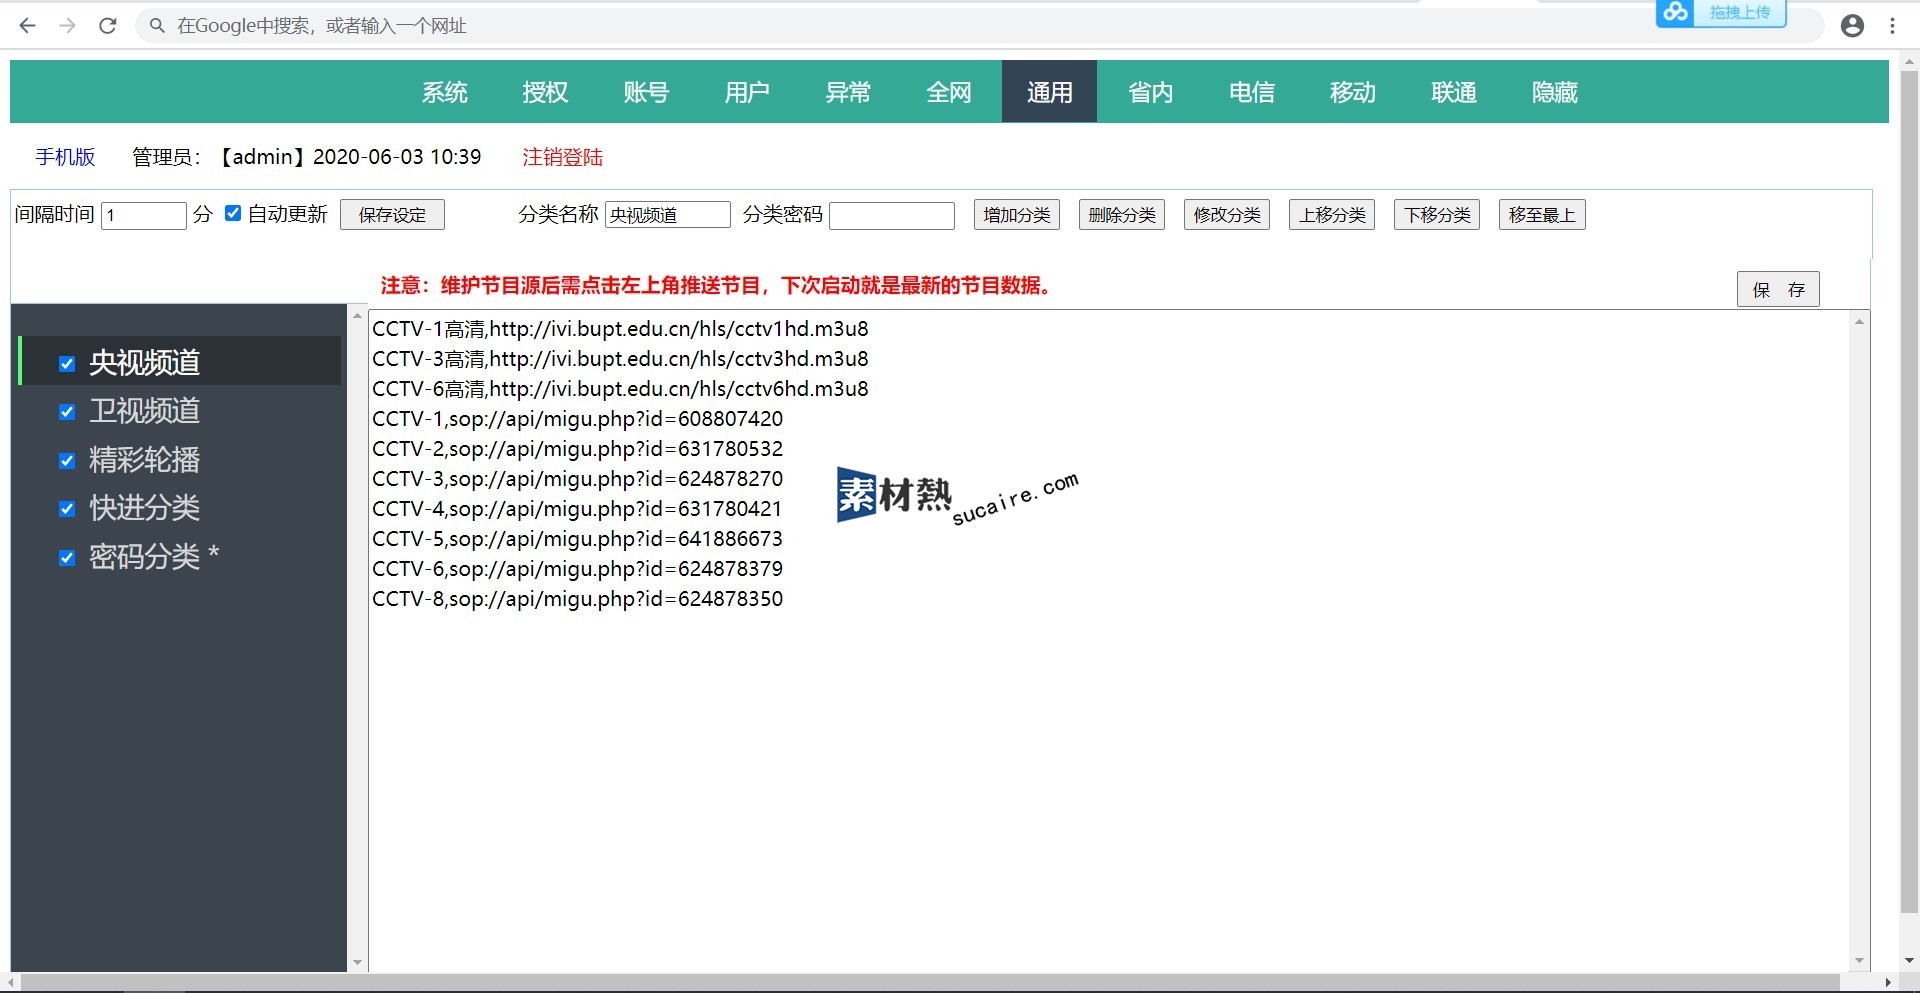Click the CCTV-1 migu id=608807420 line
The width and height of the screenshot is (1920, 993).
point(578,419)
